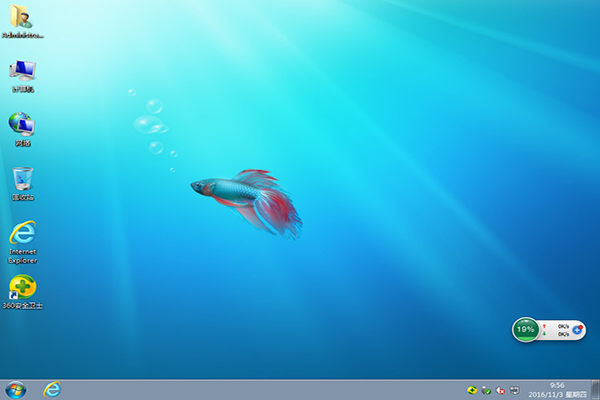Image resolution: width=600 pixels, height=400 pixels.
Task: Click the safely remove hardware tray icon
Action: (x=486, y=390)
